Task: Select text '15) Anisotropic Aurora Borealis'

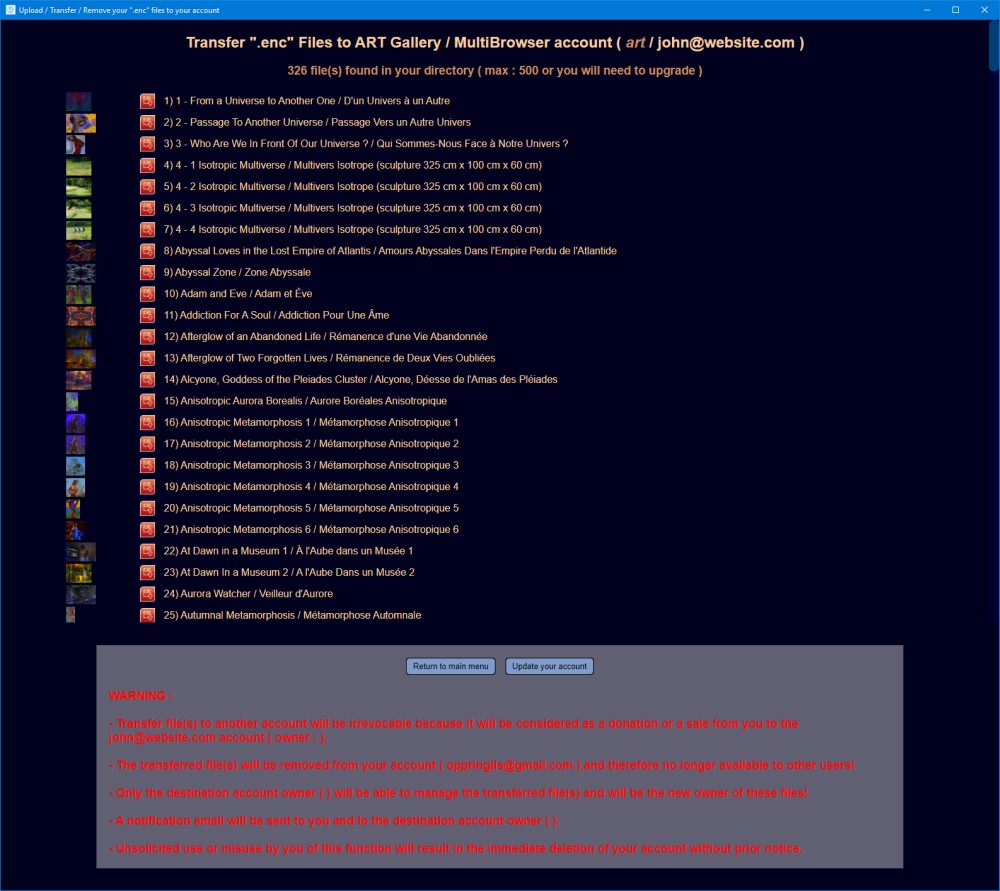Action: pyautogui.click(x=233, y=401)
